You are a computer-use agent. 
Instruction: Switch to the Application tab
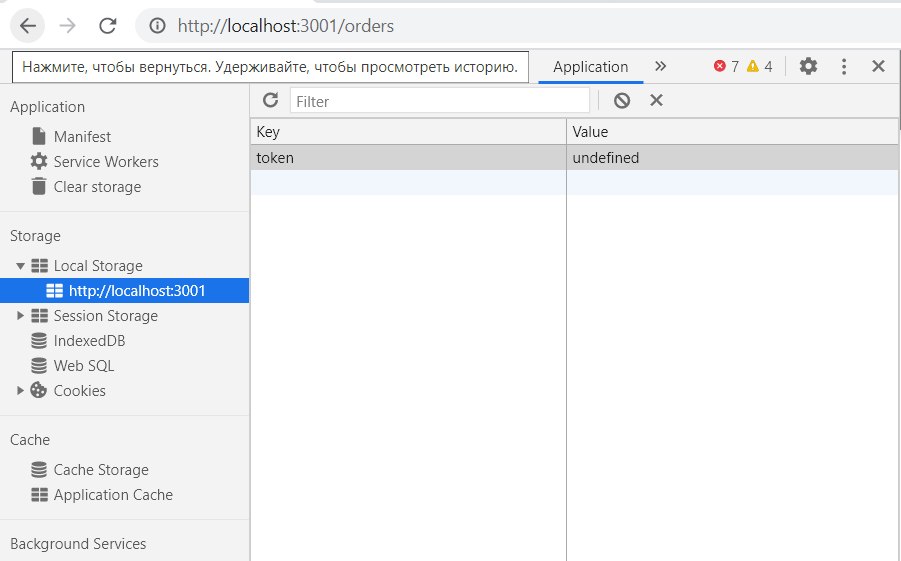[590, 67]
